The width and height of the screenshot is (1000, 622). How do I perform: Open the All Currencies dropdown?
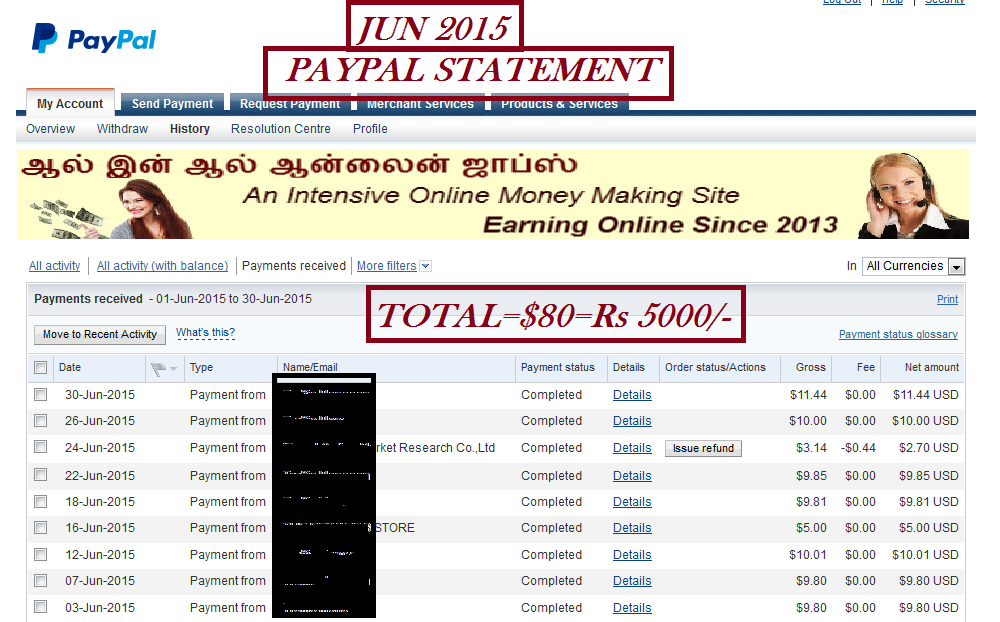(x=913, y=266)
